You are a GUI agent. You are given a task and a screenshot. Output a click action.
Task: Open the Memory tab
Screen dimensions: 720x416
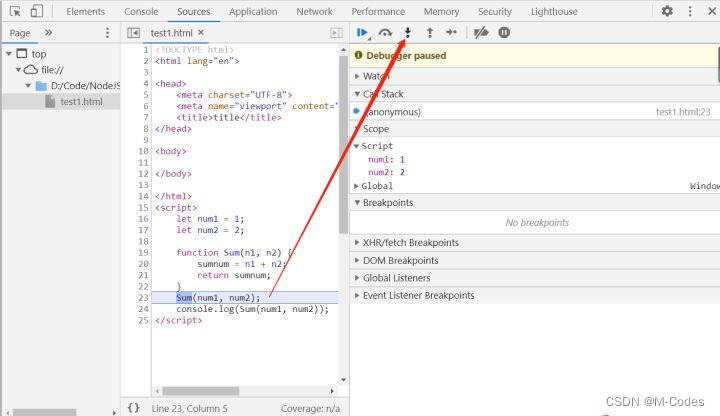[x=441, y=11]
